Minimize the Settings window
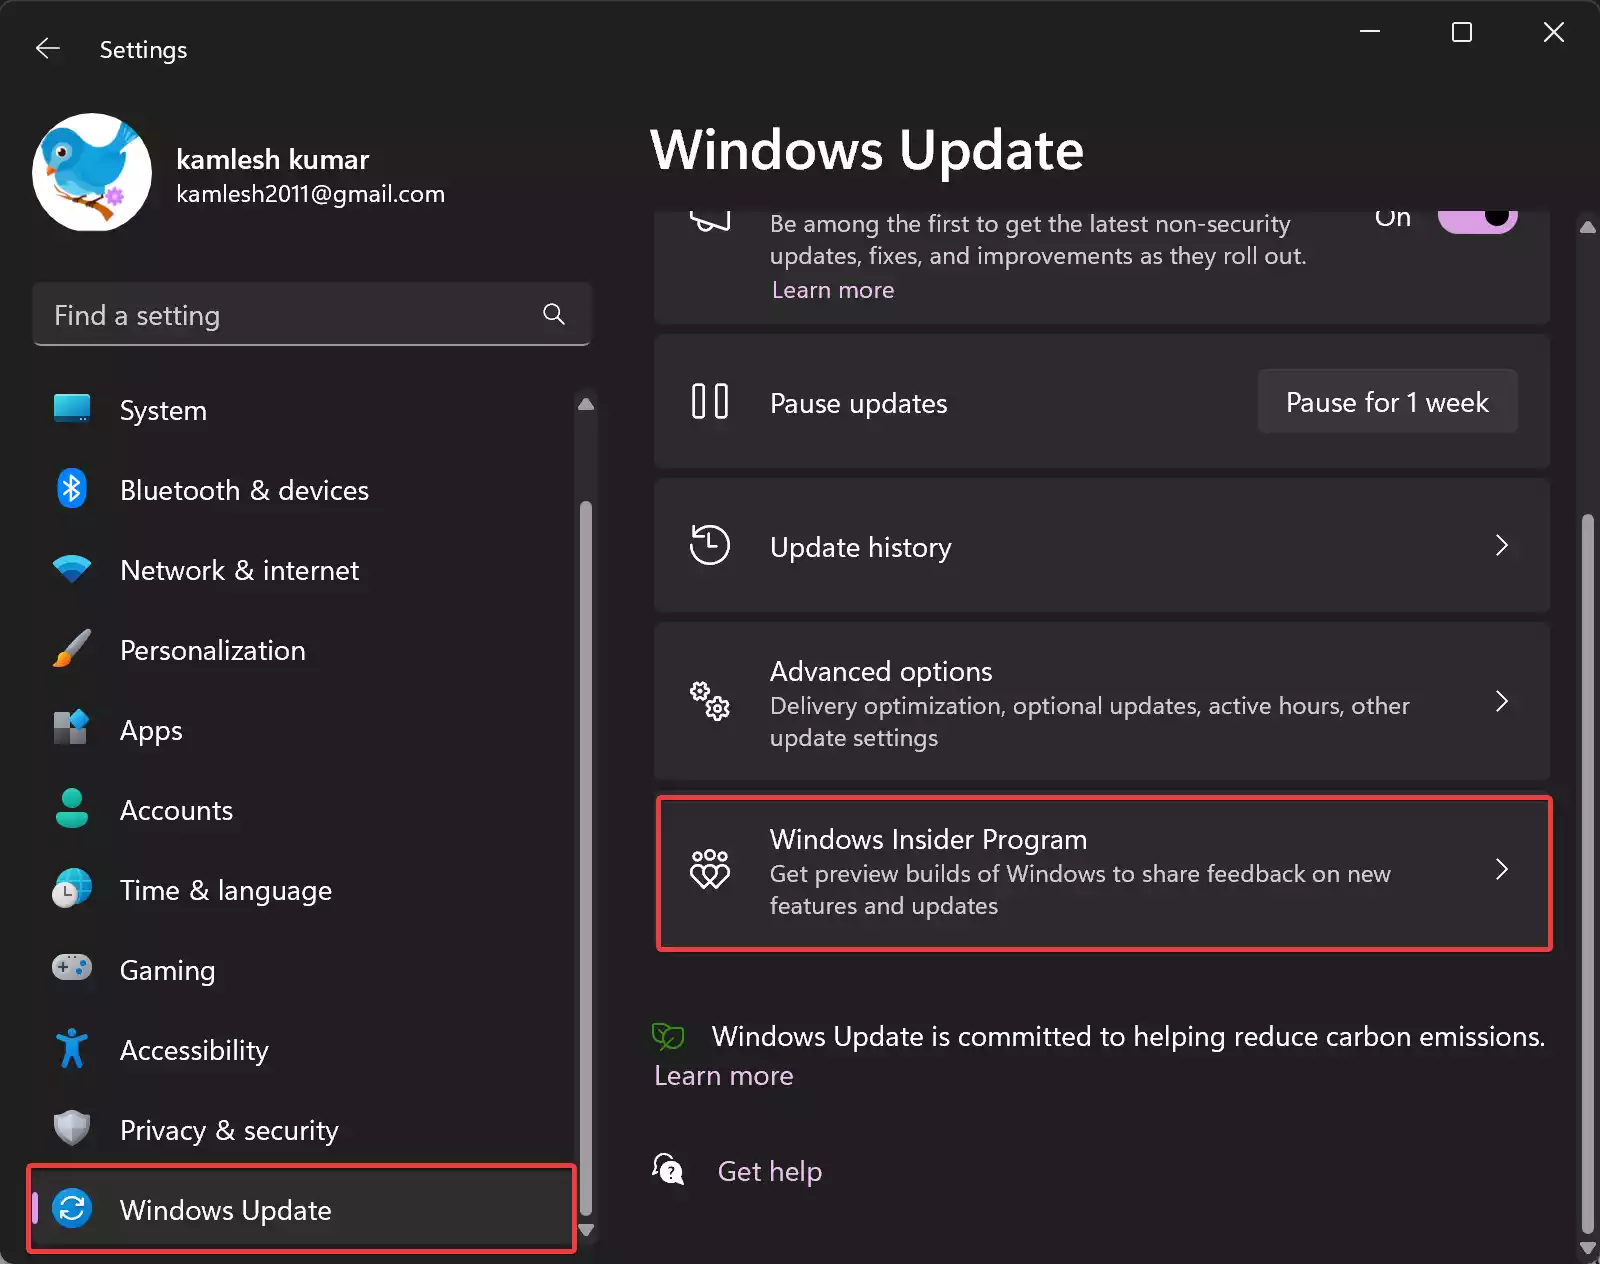1600x1264 pixels. 1370,32
